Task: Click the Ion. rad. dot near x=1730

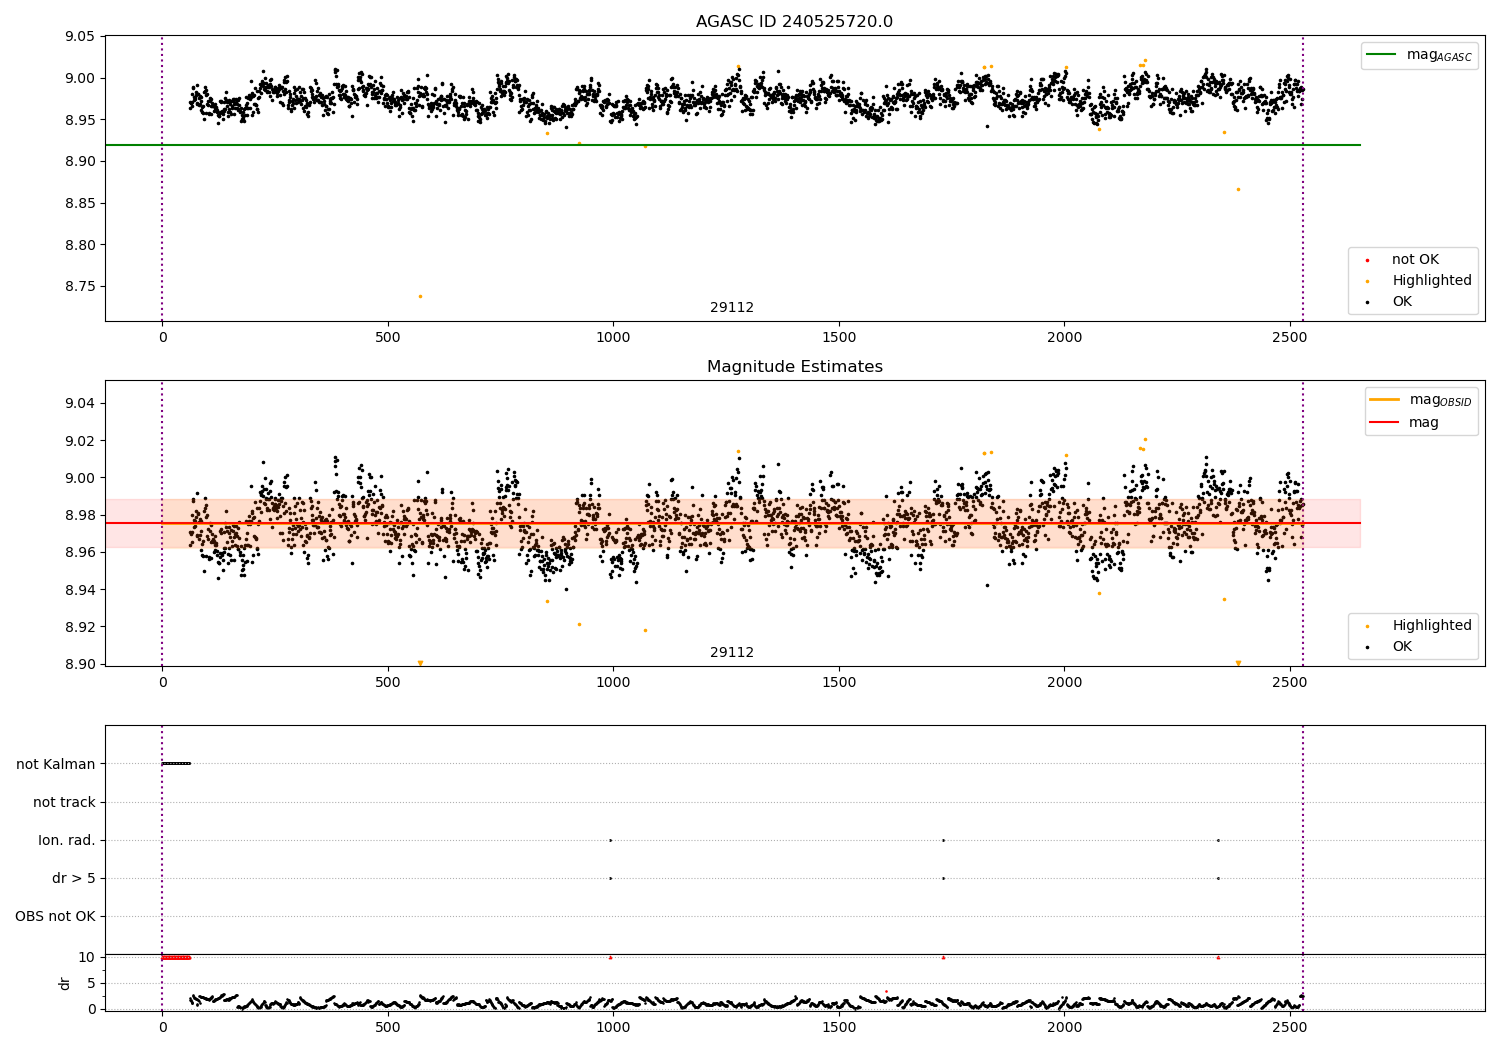Action: (943, 840)
